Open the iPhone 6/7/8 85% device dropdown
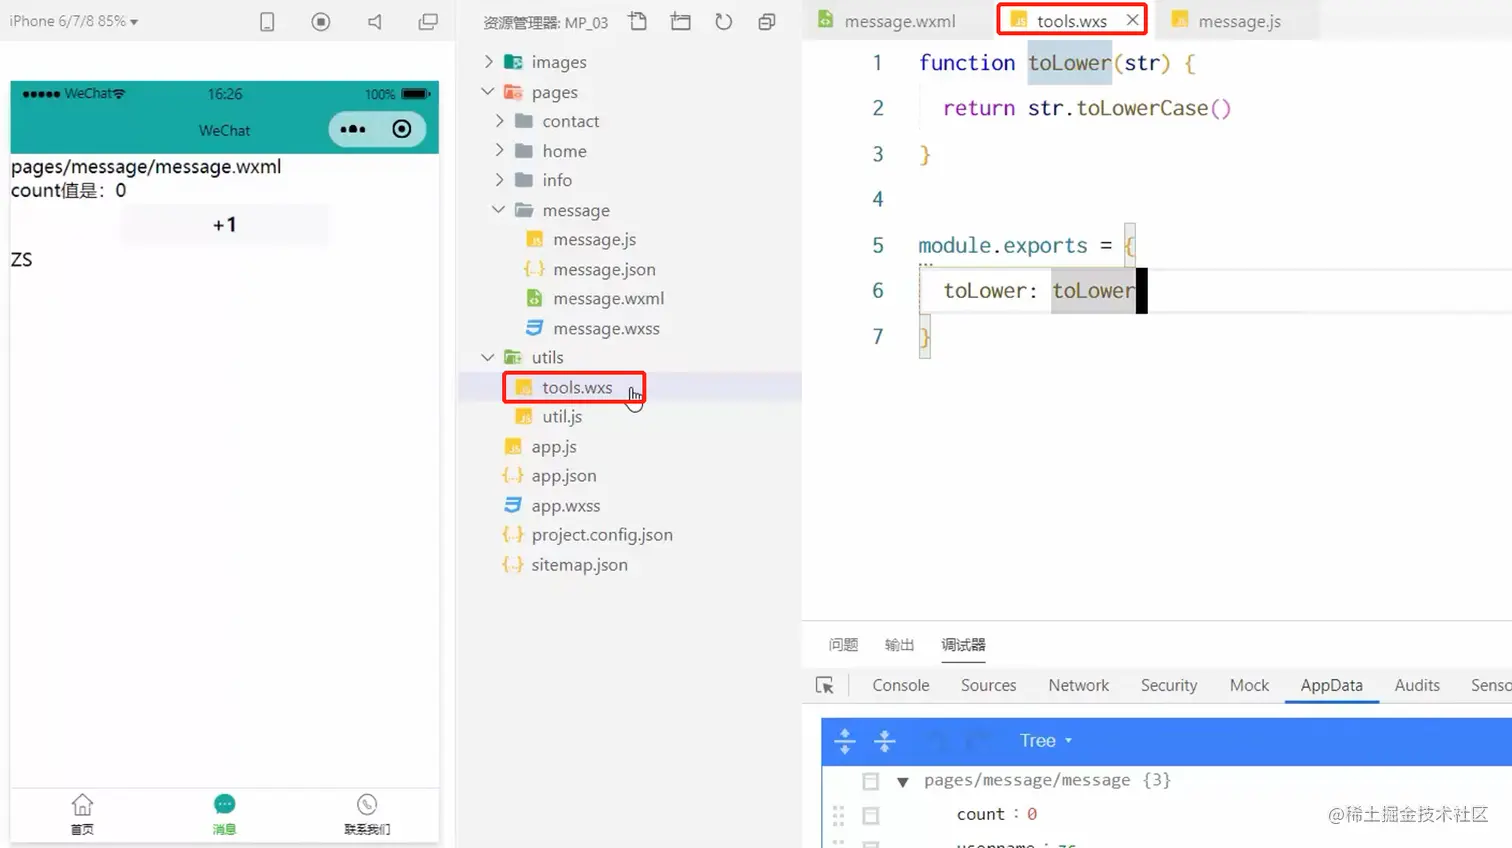1512x848 pixels. coord(74,21)
